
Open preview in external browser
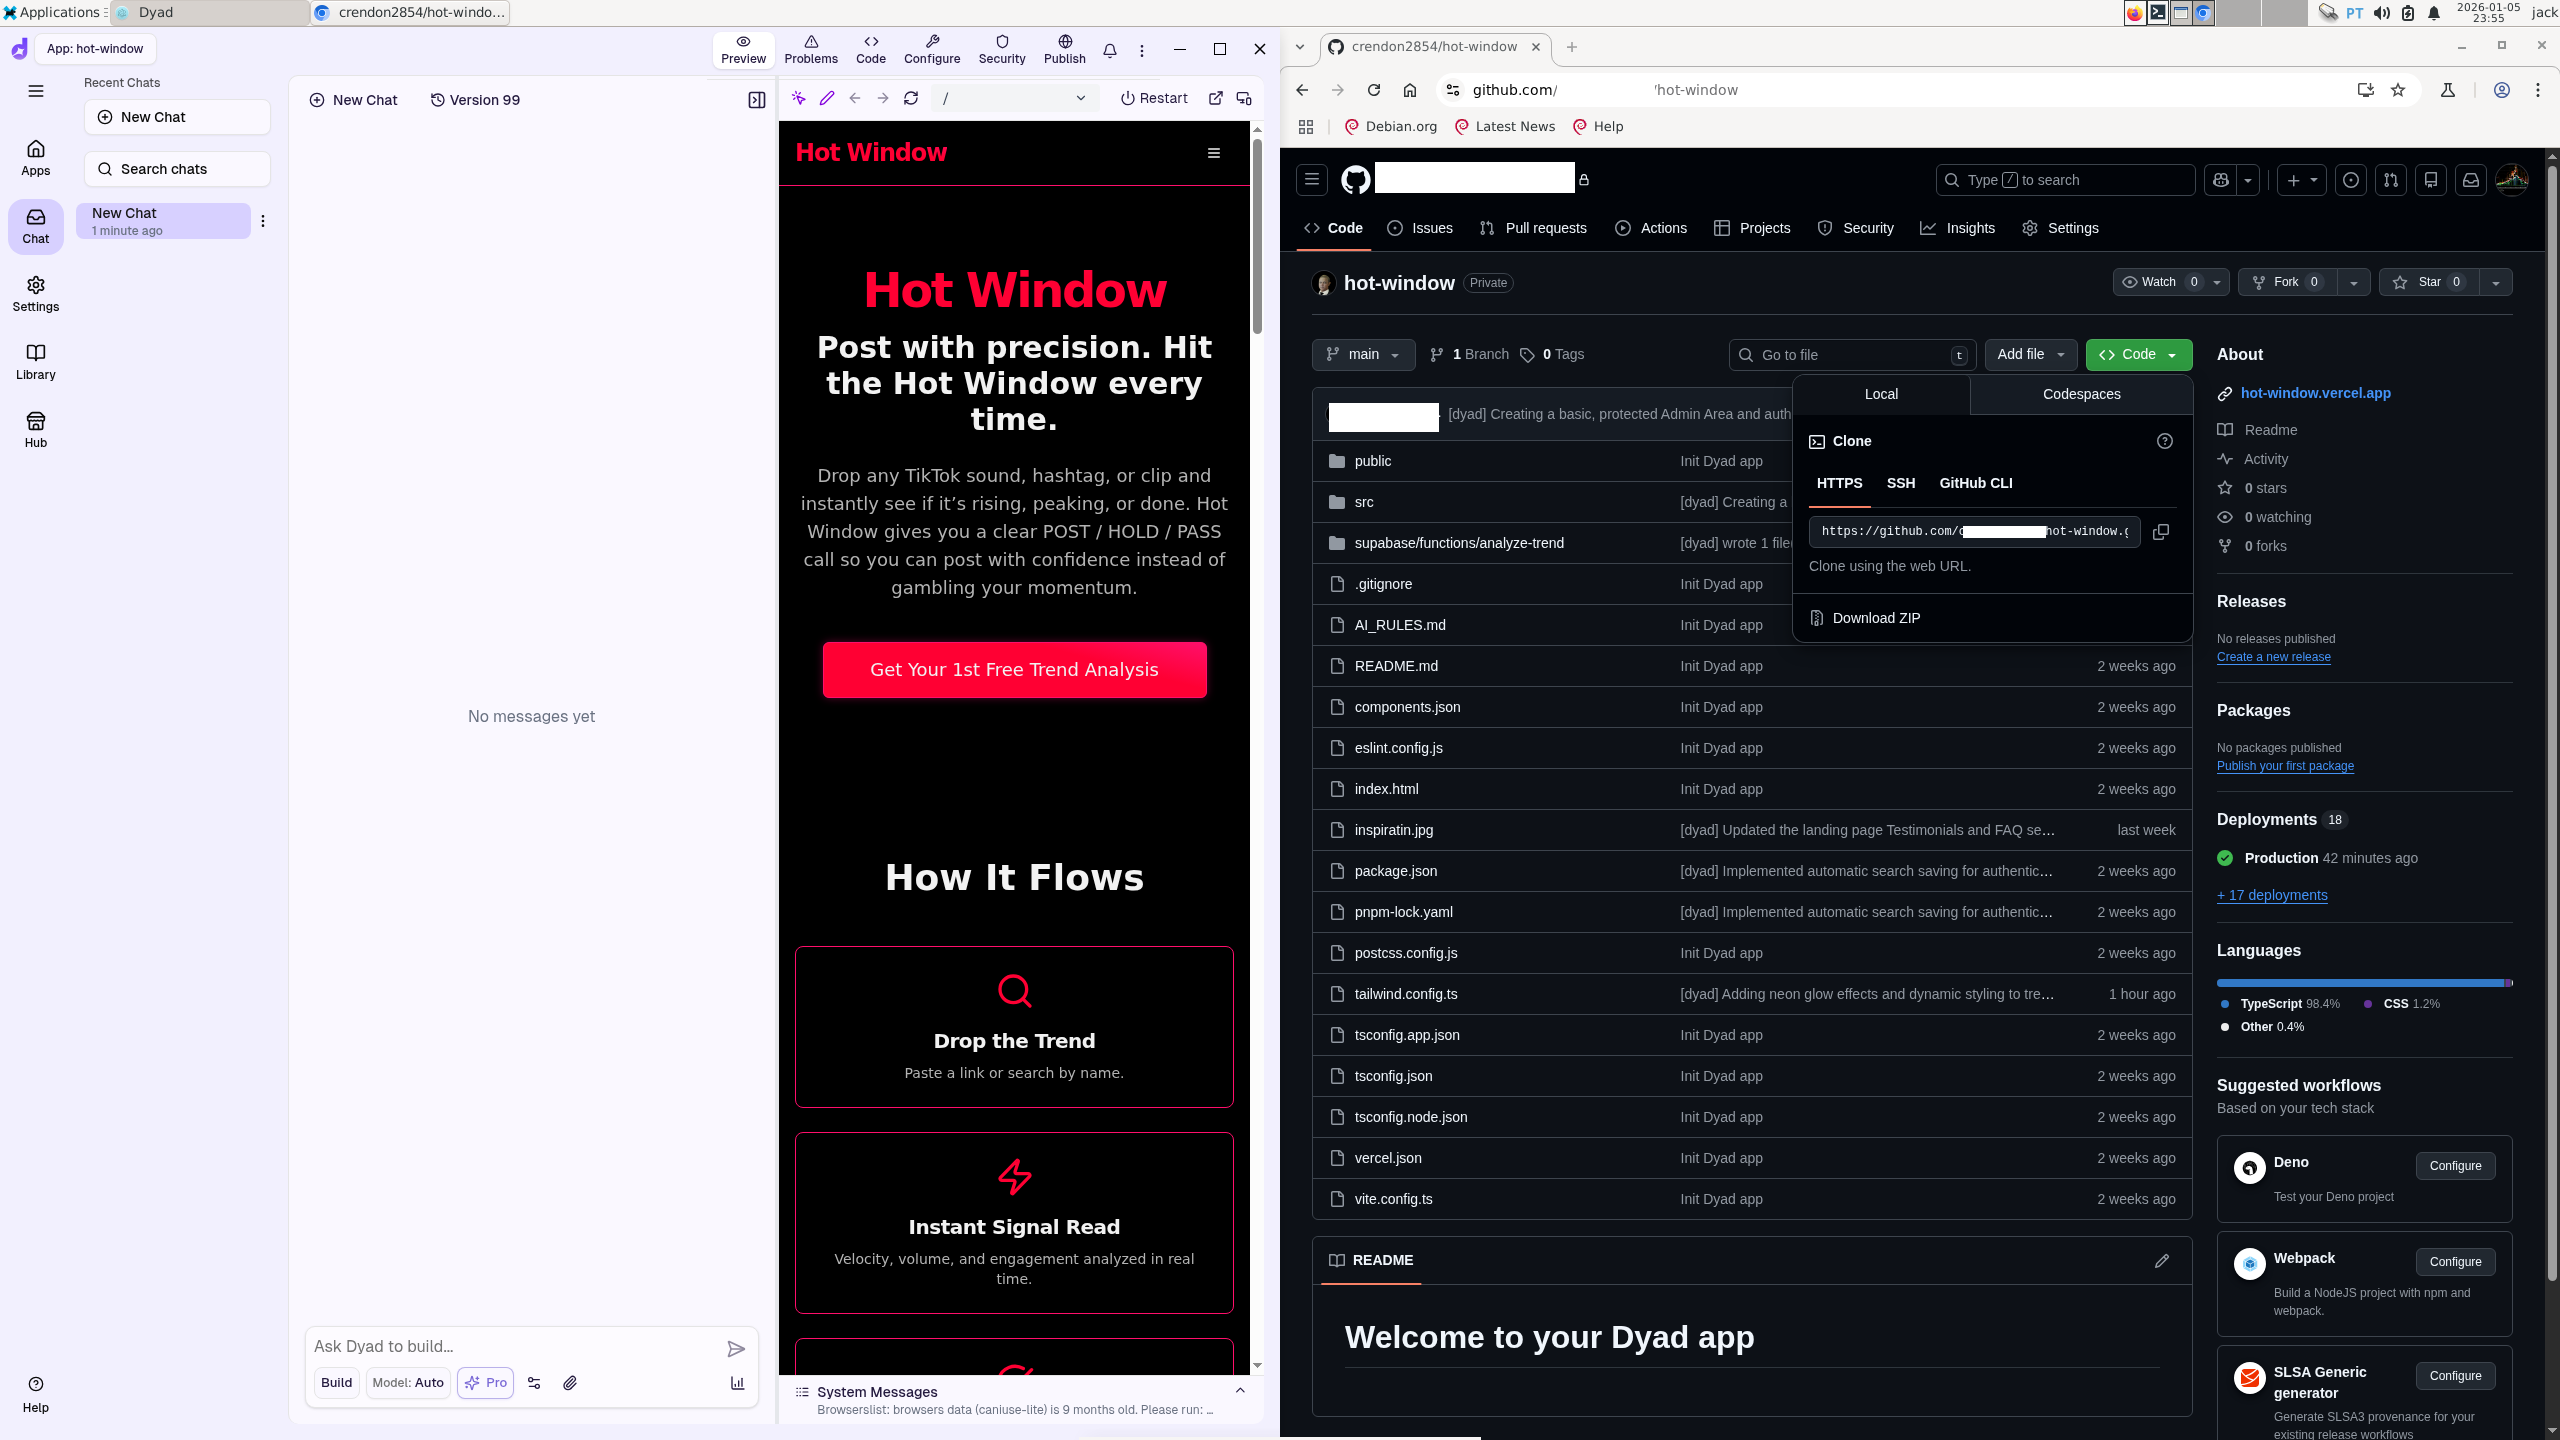[x=1216, y=98]
